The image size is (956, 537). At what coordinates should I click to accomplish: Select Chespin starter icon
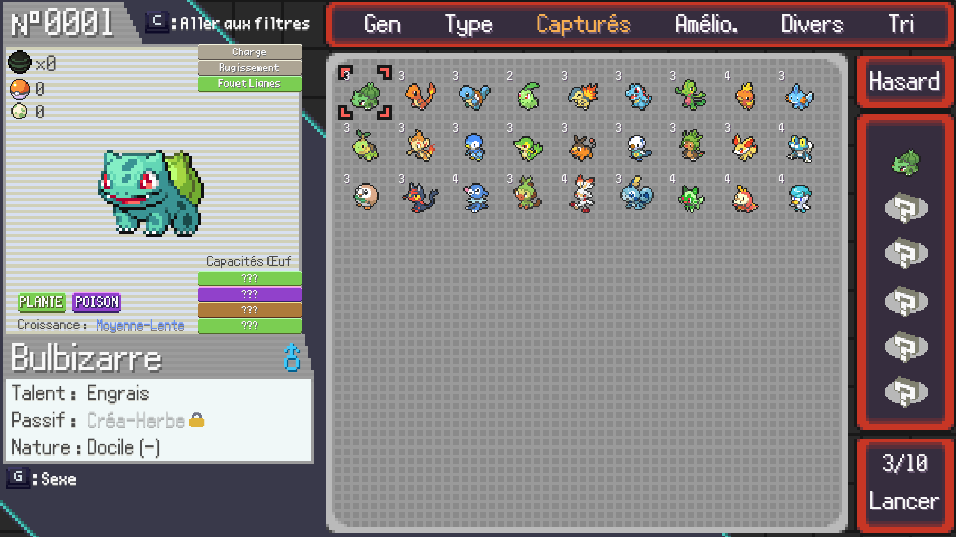tap(691, 146)
